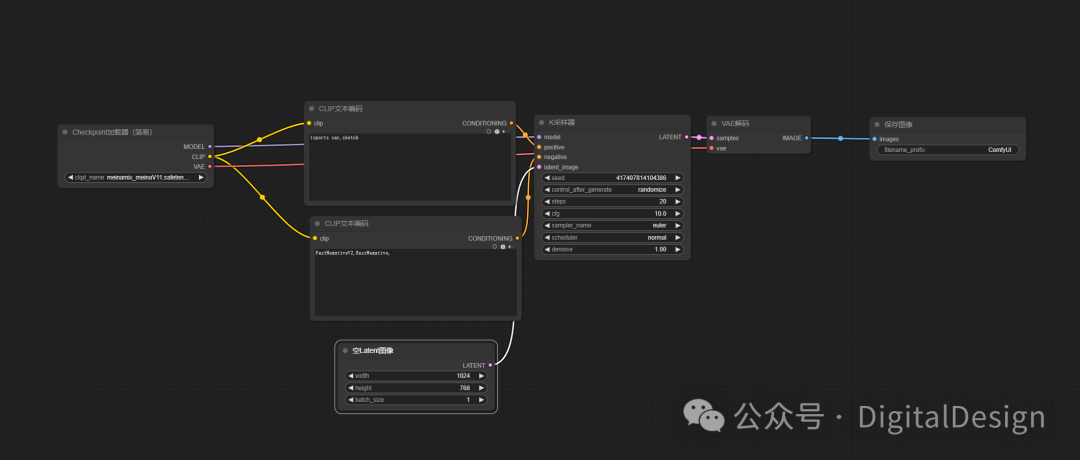Increase steps with the right arrow
1080x460 pixels.
(x=678, y=202)
